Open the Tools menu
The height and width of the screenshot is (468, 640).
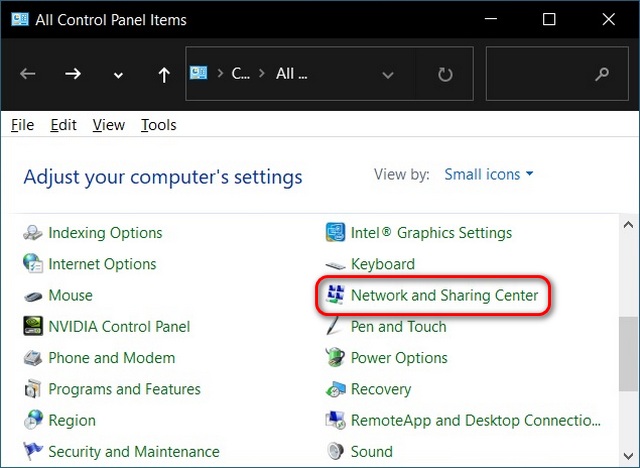tap(158, 125)
